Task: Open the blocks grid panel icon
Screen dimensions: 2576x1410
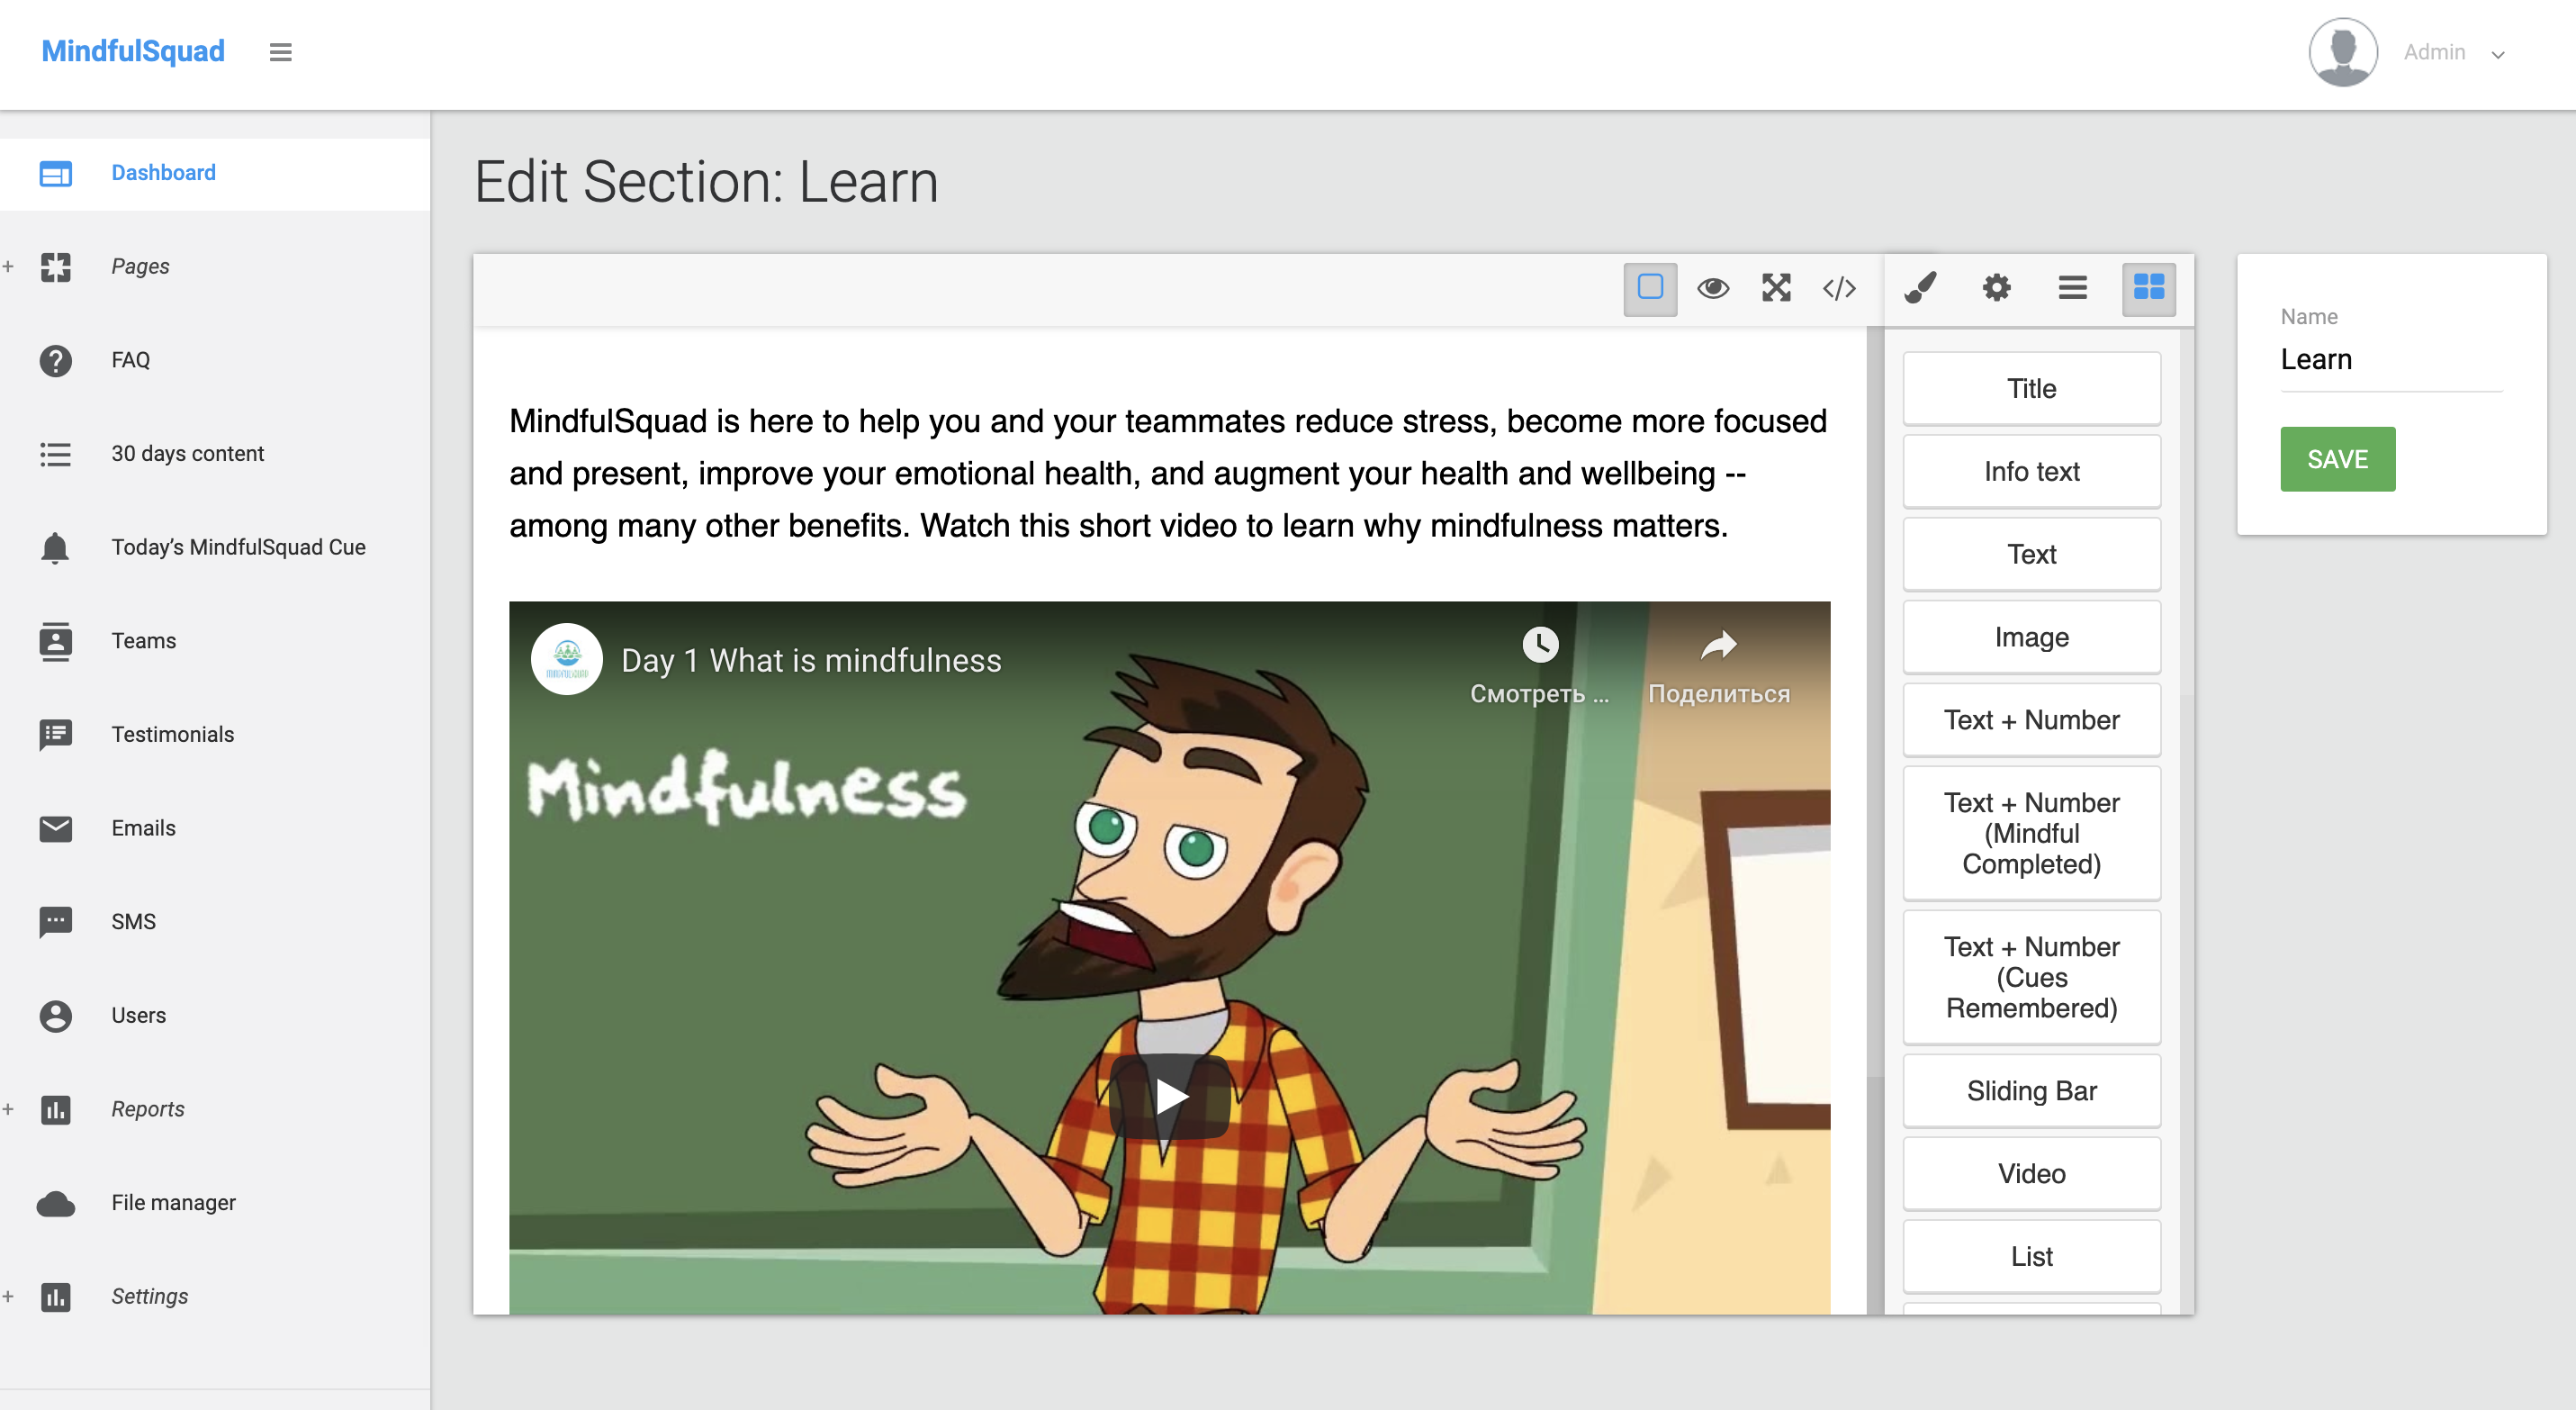Action: click(2148, 288)
